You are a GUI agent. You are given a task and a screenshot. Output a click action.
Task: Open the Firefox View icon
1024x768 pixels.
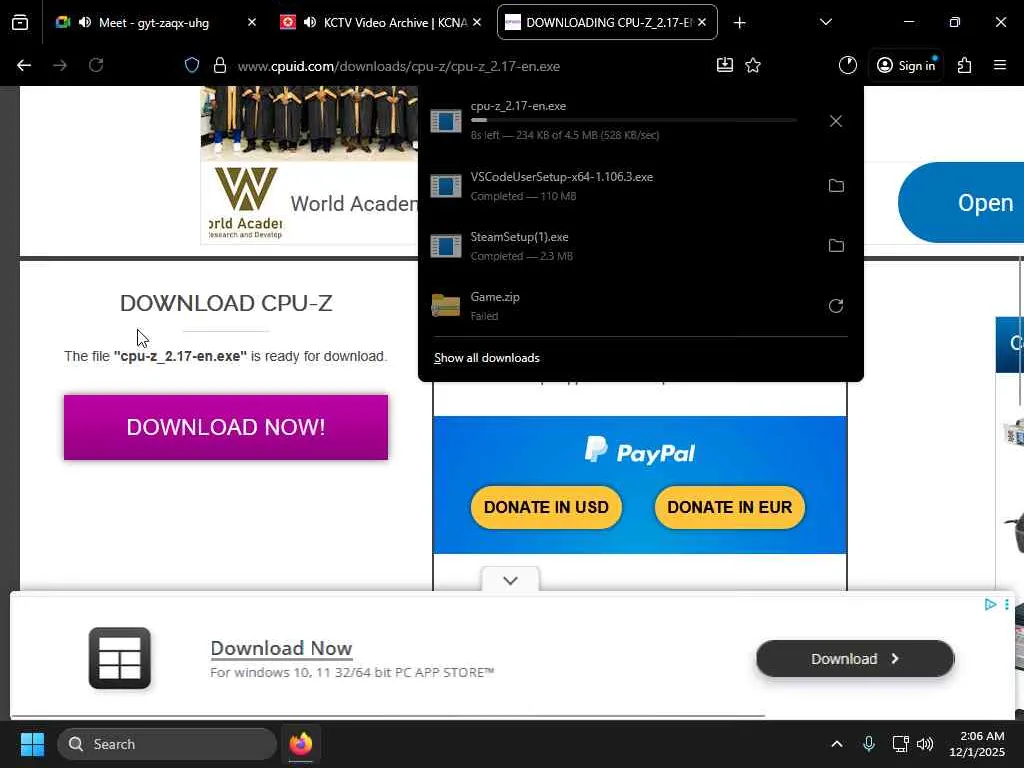(x=20, y=23)
